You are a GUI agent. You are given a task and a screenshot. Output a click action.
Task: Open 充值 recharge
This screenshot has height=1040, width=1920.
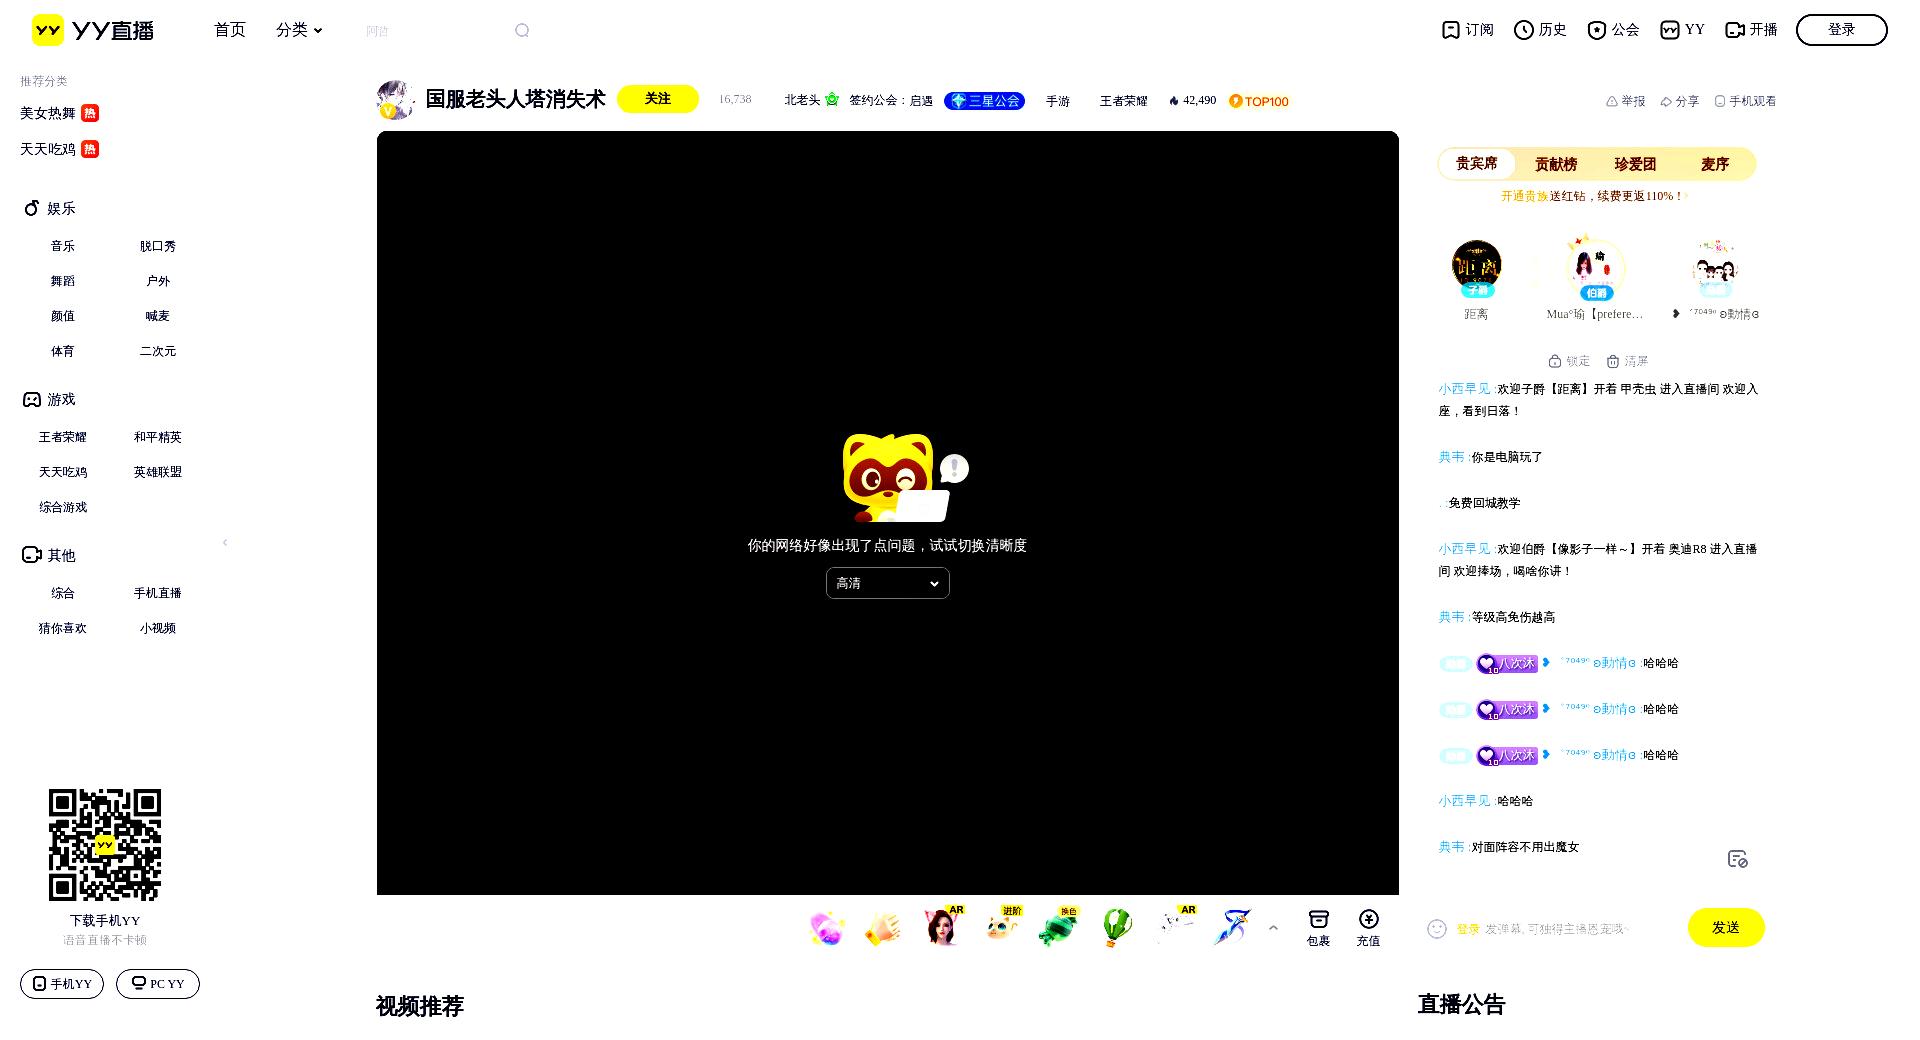[x=1369, y=928]
